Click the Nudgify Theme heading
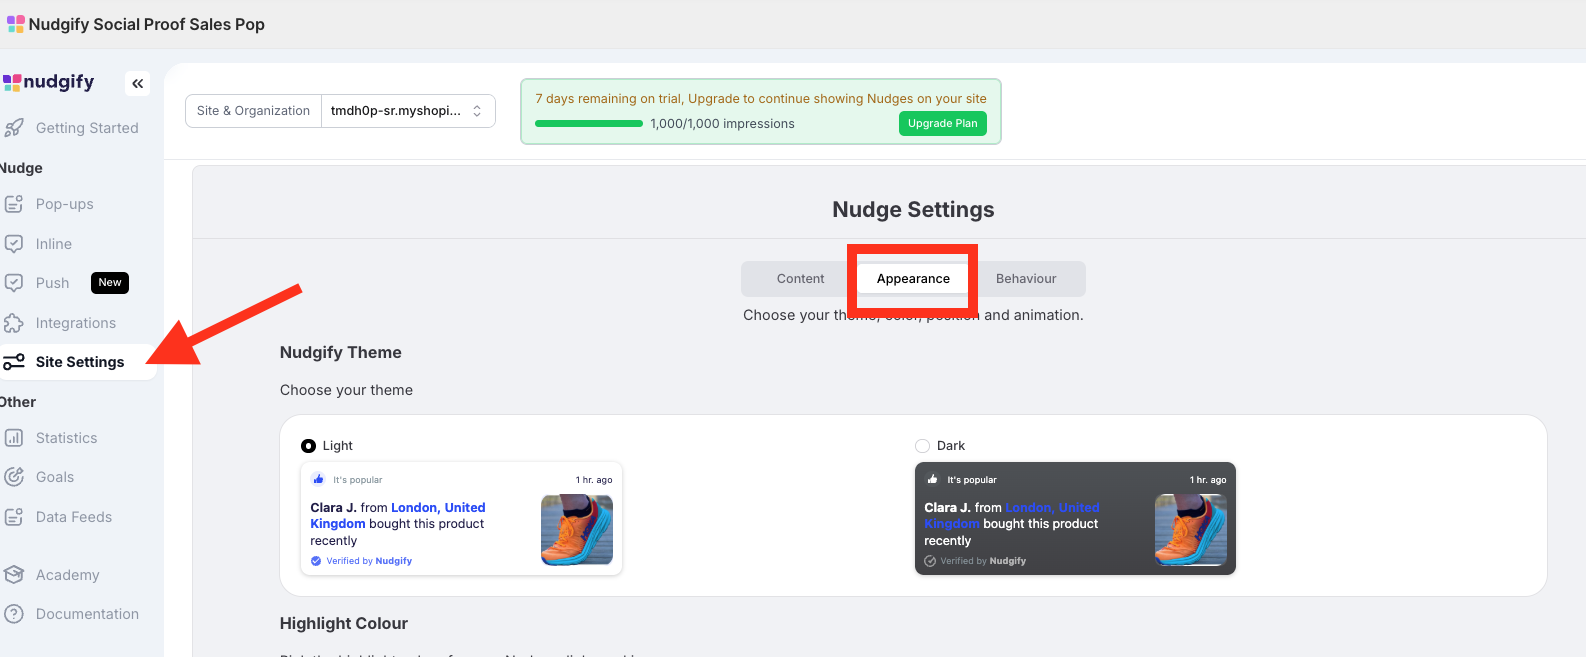1586x657 pixels. pos(341,353)
